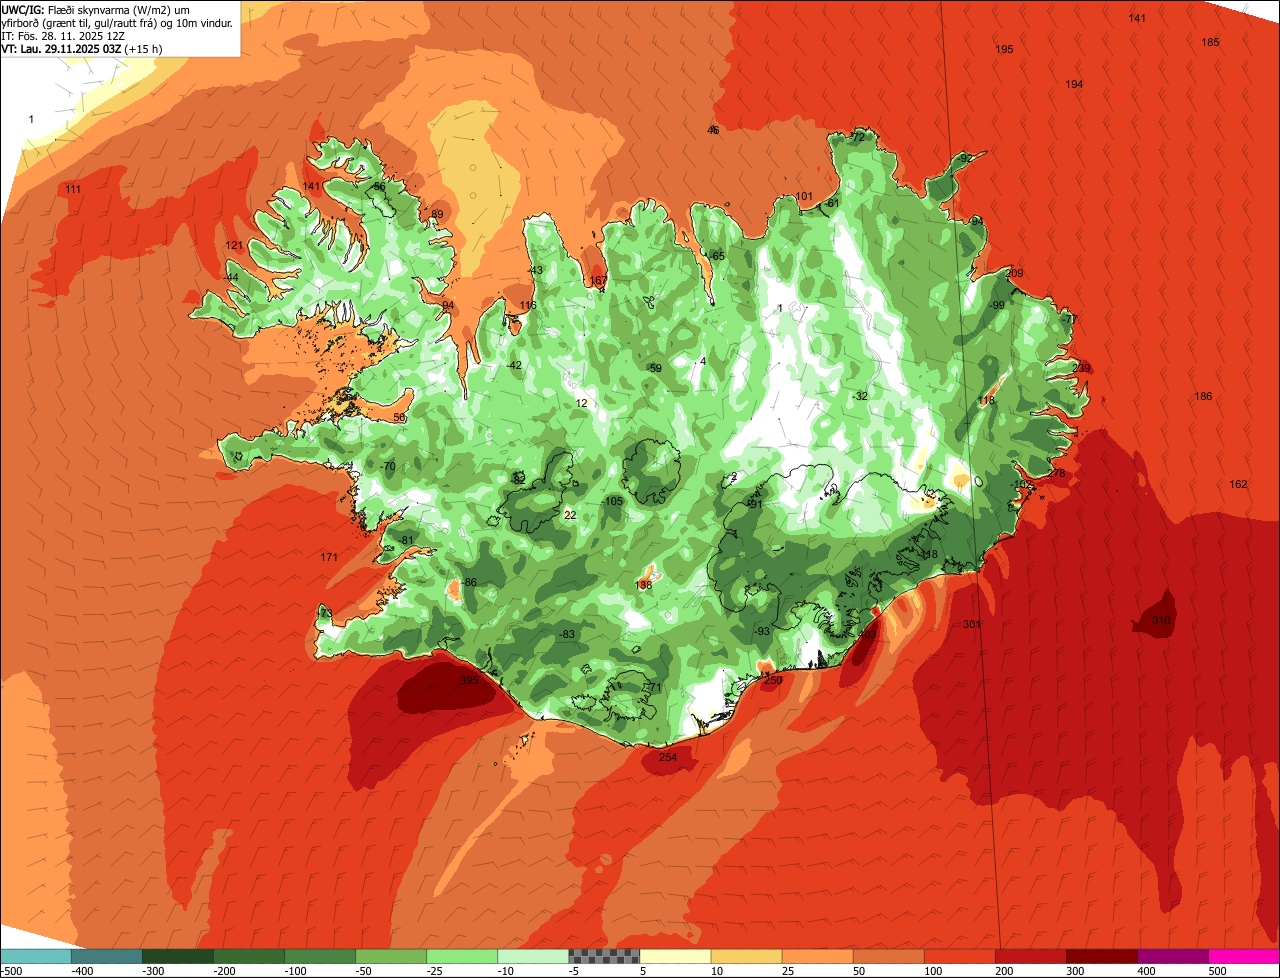Click the 46 value north of Iceland
1280x978 pixels.
tap(713, 131)
